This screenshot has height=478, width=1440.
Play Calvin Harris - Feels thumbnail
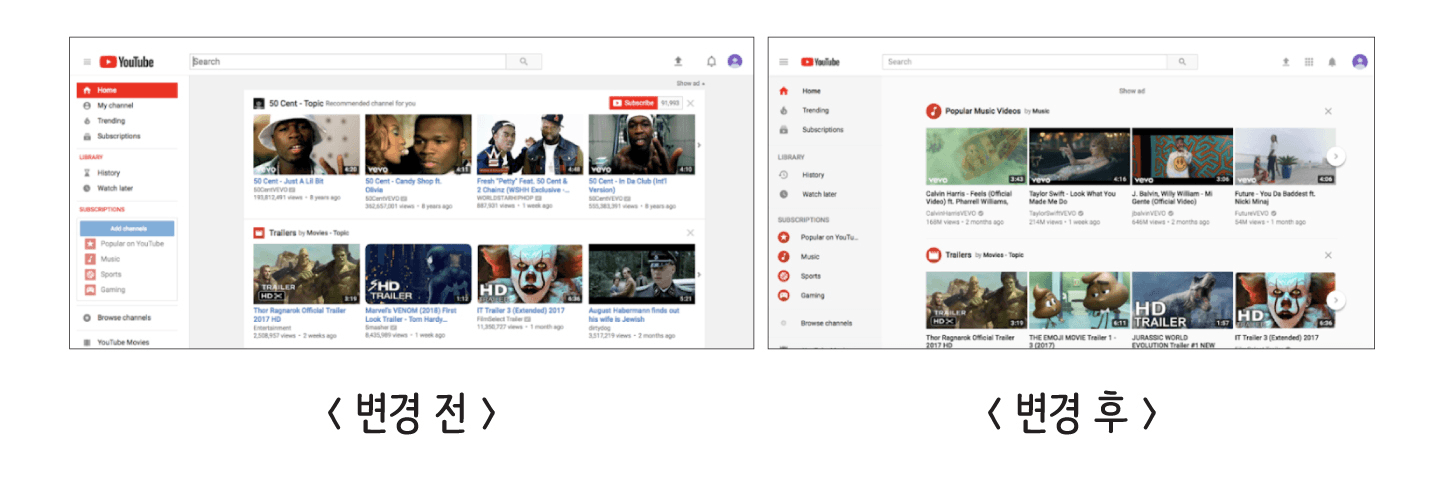(x=977, y=156)
